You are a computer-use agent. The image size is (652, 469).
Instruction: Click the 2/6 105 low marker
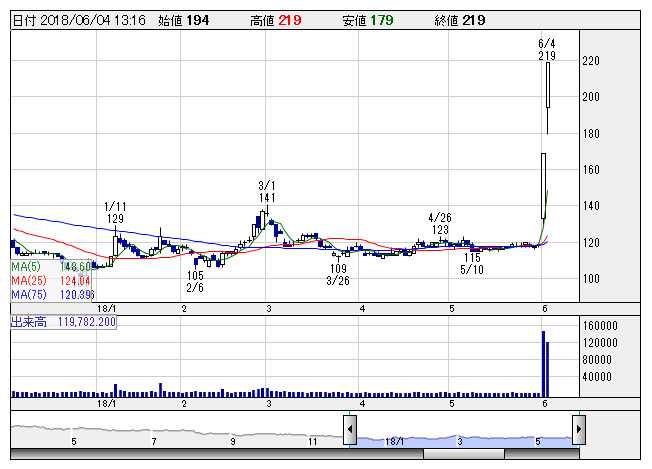(195, 281)
